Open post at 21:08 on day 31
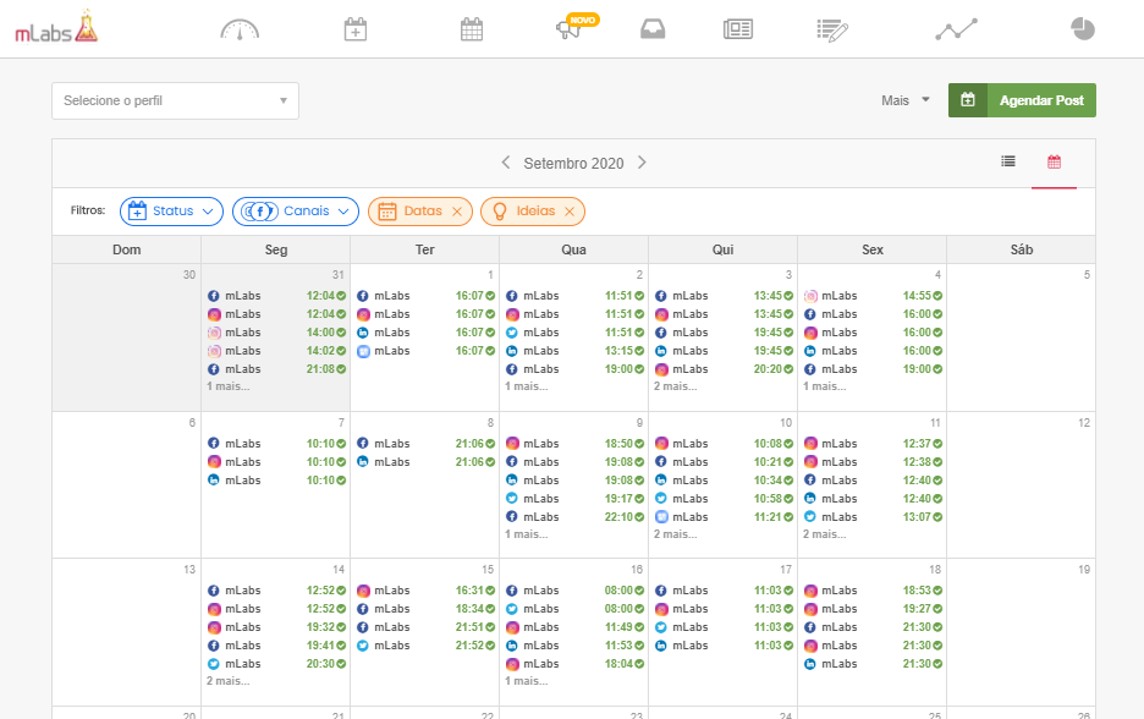The height and width of the screenshot is (719, 1144). point(276,369)
